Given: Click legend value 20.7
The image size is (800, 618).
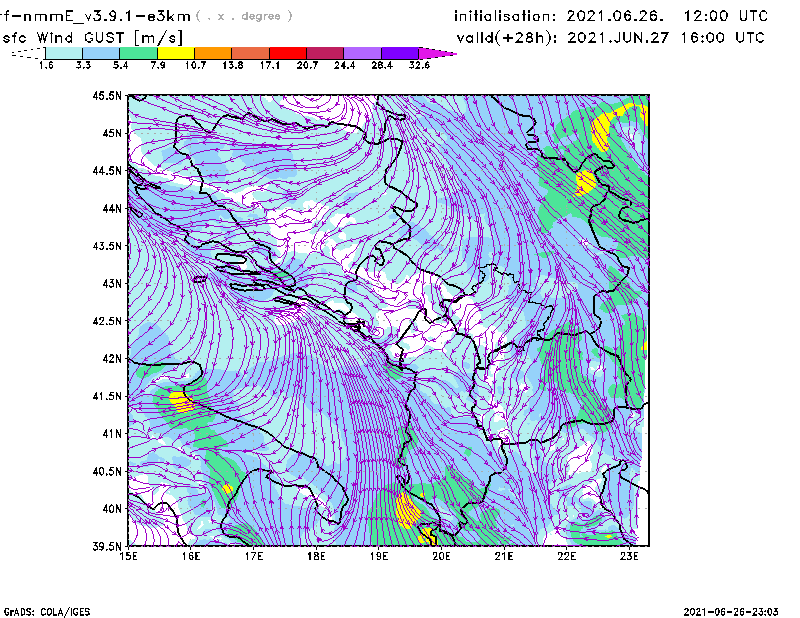Looking at the screenshot, I should point(307,65).
